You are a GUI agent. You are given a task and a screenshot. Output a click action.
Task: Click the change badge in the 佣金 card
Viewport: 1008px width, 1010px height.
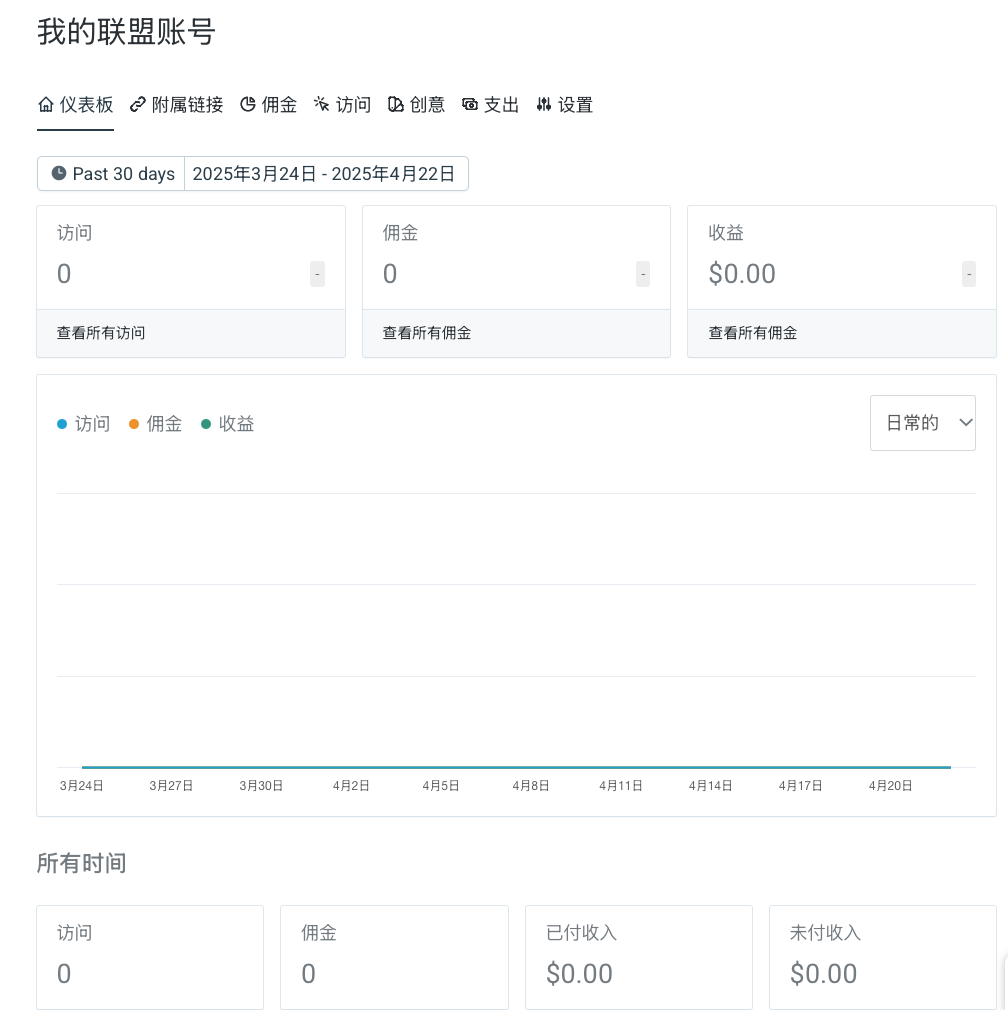(643, 274)
